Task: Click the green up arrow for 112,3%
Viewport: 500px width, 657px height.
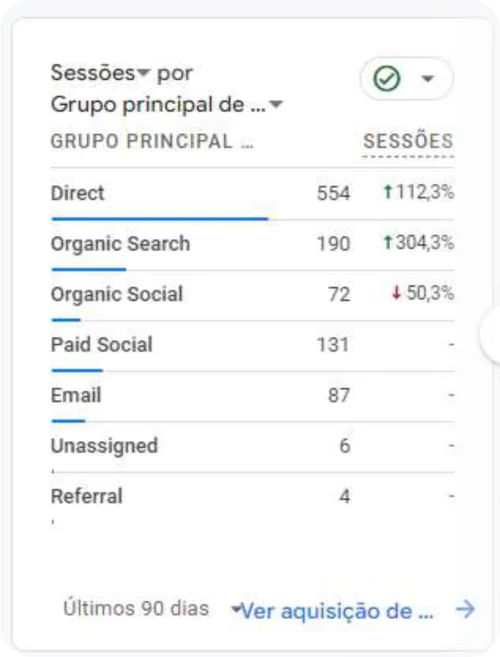Action: point(388,192)
